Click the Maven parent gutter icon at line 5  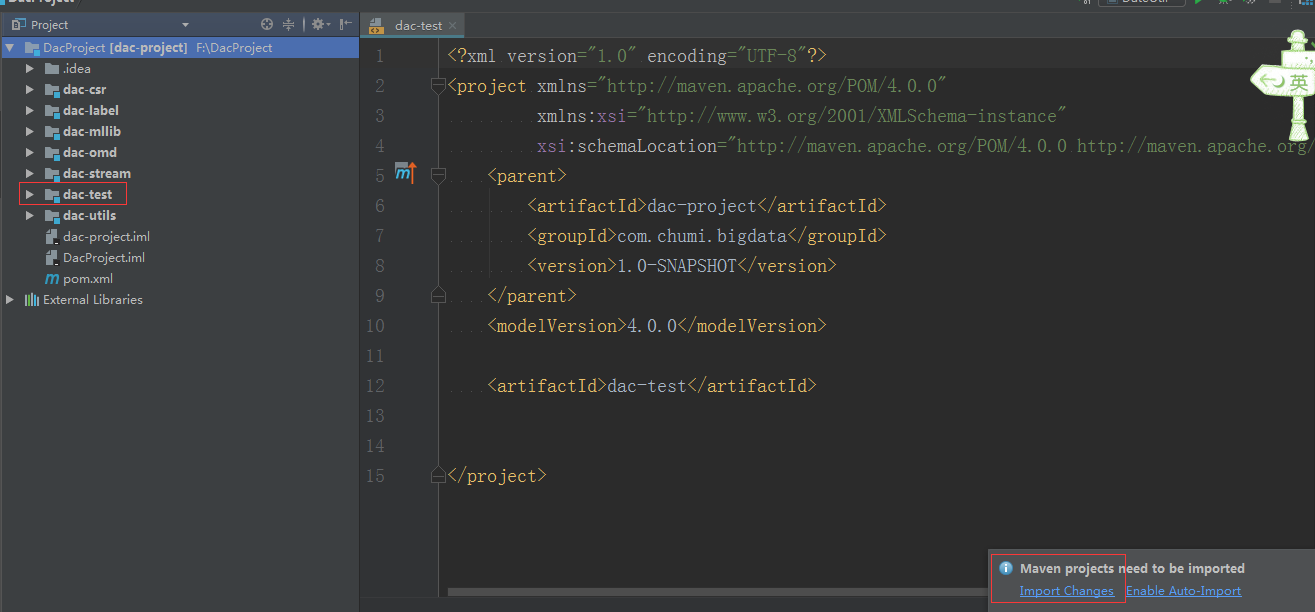(404, 173)
